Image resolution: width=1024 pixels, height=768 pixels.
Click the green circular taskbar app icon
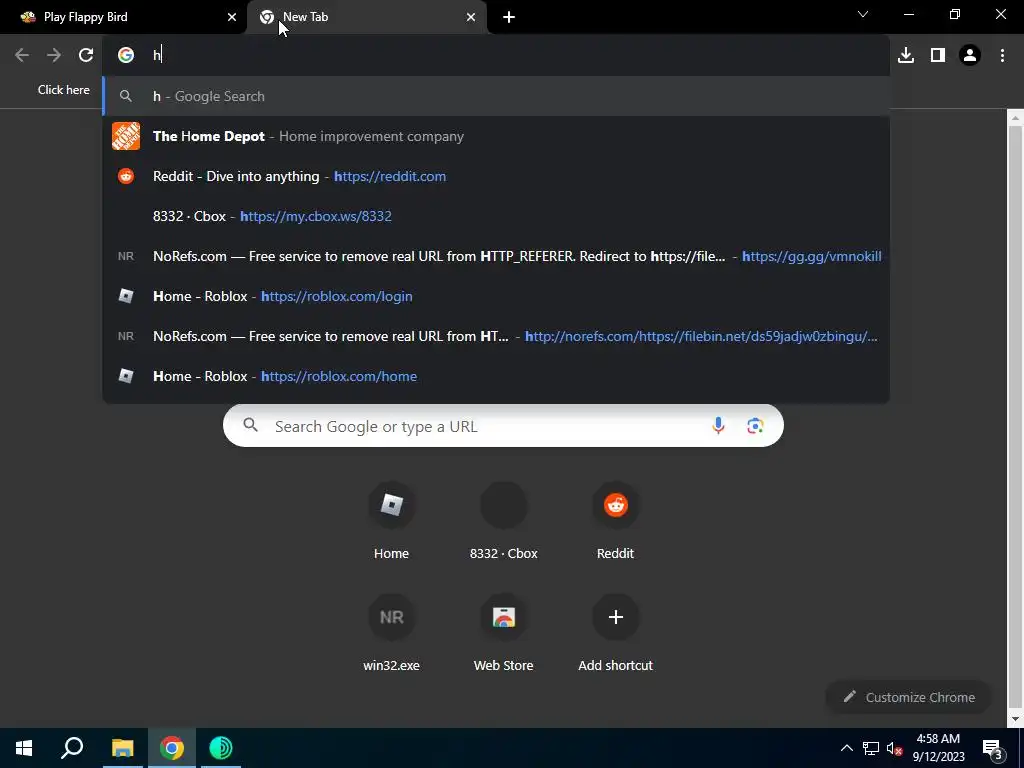click(221, 748)
